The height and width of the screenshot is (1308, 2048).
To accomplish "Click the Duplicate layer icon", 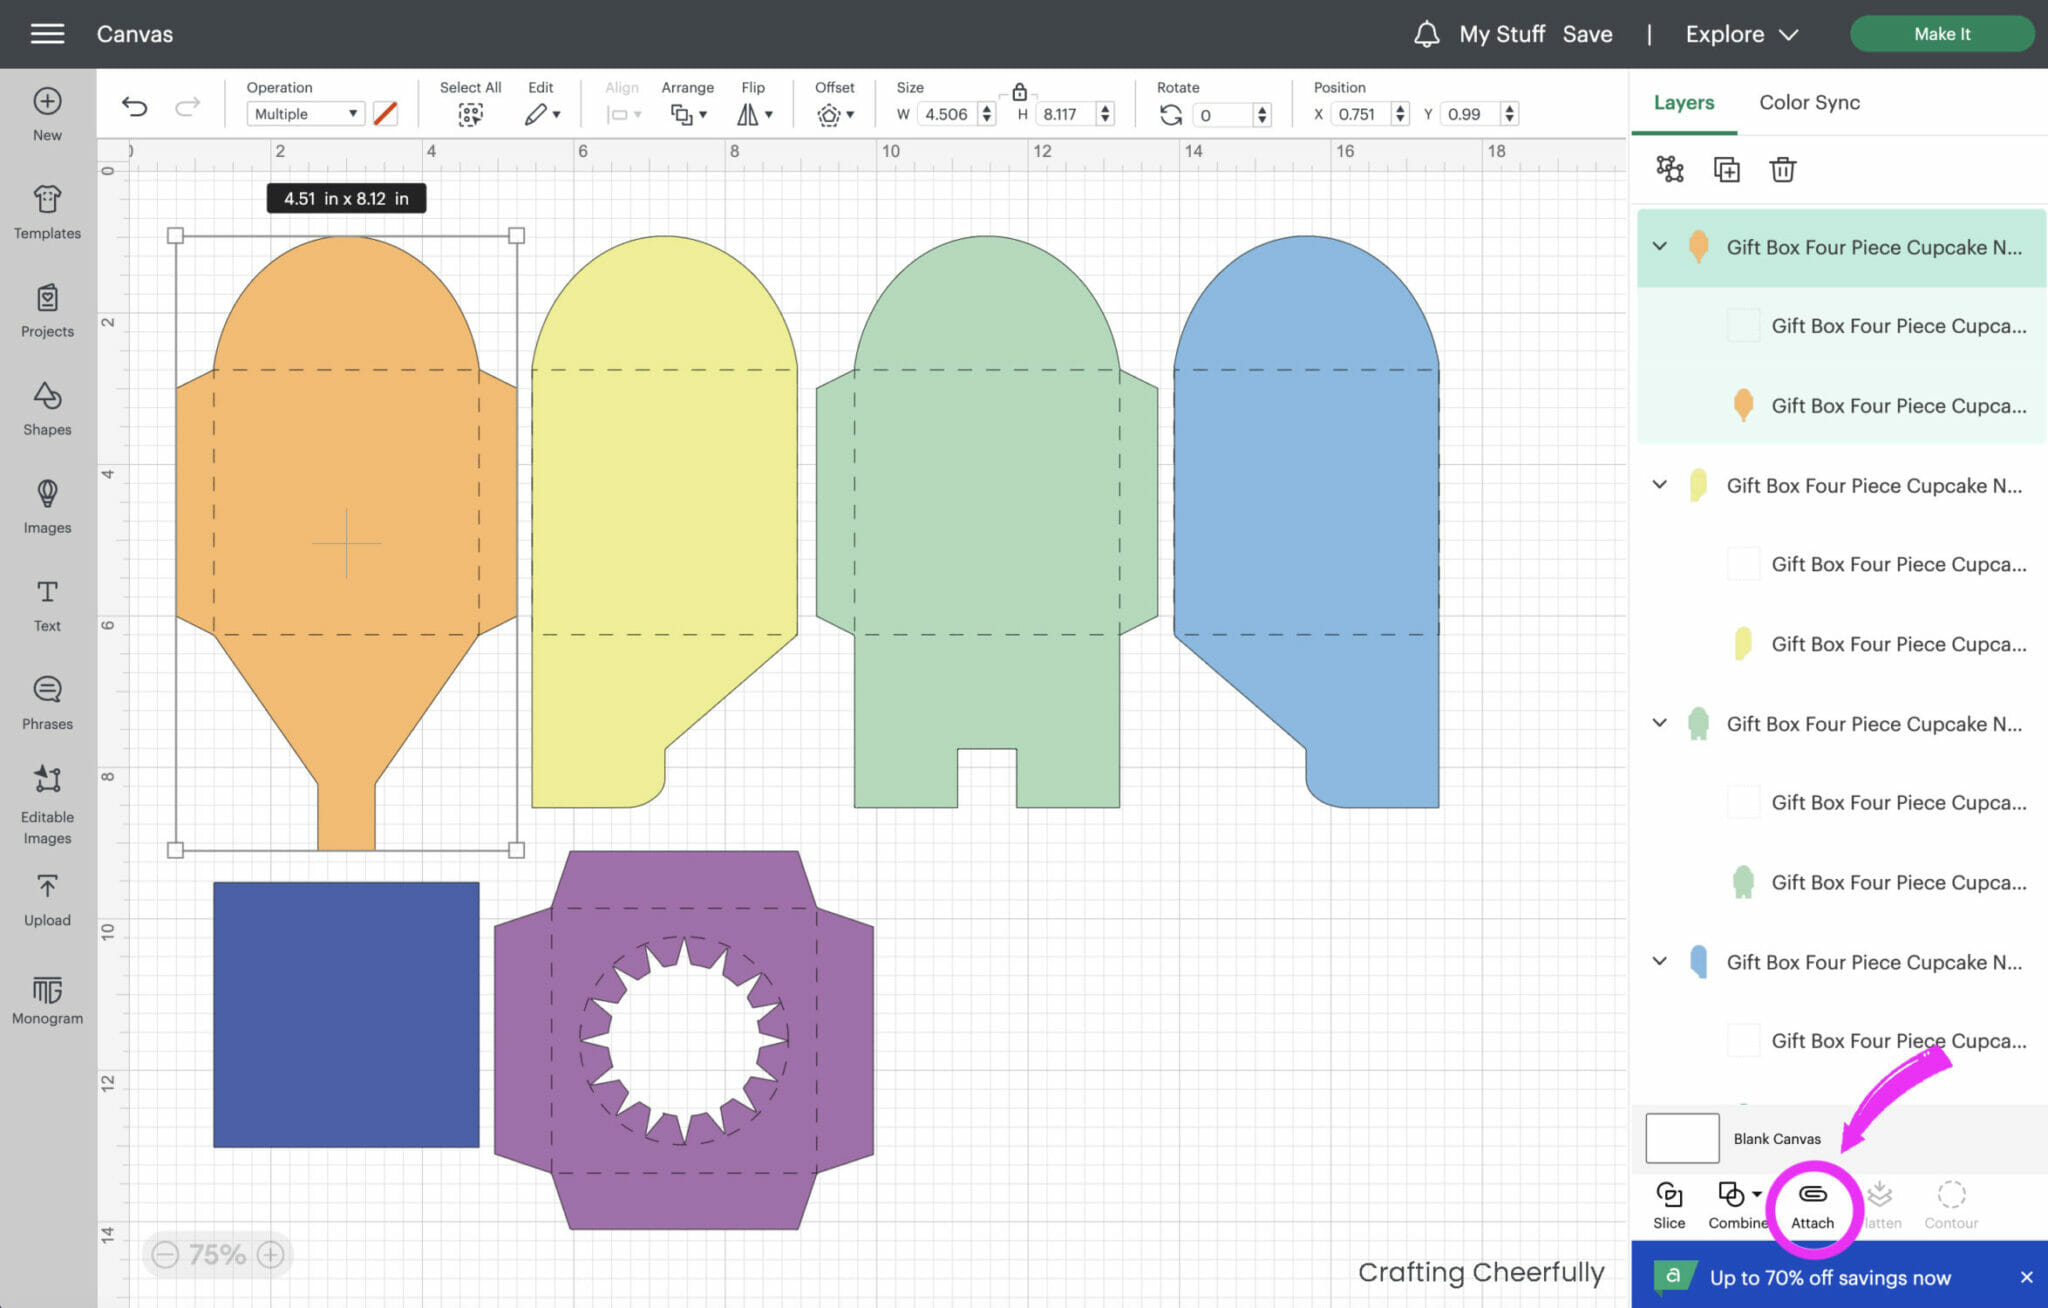I will [1726, 169].
